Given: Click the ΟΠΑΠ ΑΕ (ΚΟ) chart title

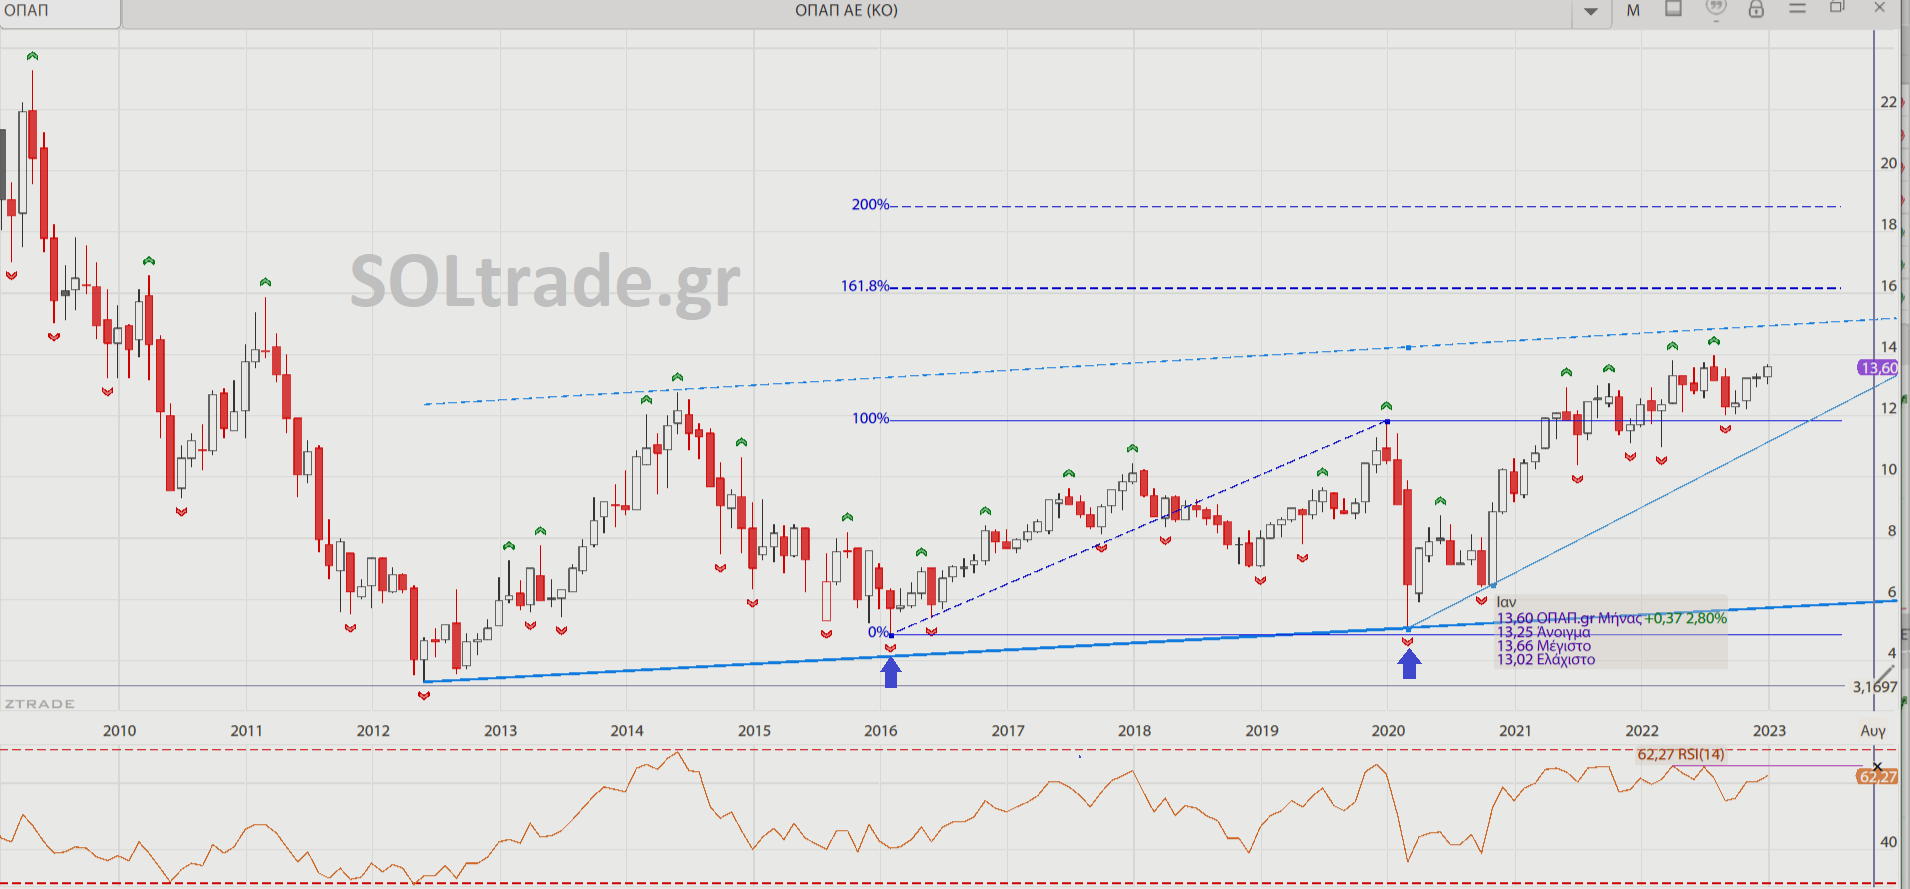Looking at the screenshot, I should coord(846,10).
